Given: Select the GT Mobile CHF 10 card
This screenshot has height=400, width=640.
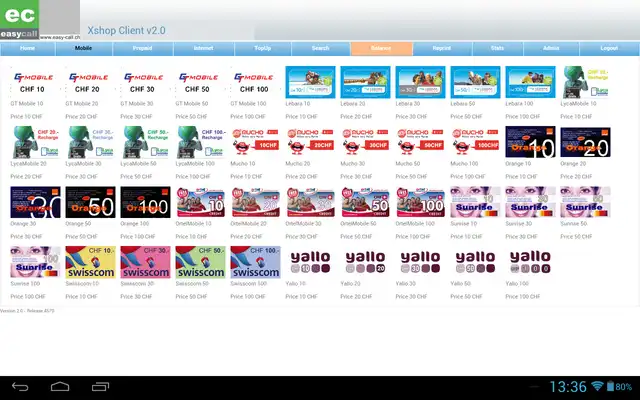Looking at the screenshot, I should coord(35,82).
